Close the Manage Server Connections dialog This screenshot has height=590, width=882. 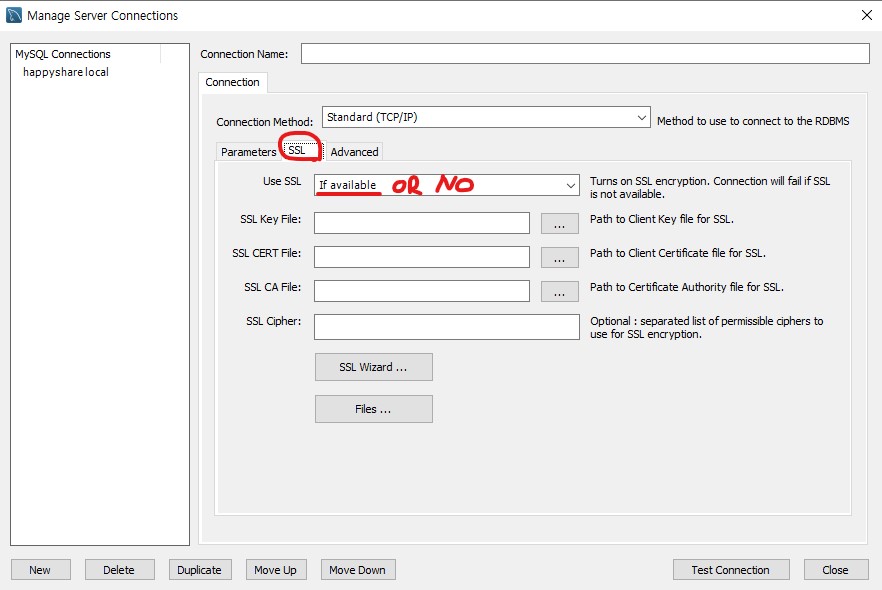click(x=867, y=15)
